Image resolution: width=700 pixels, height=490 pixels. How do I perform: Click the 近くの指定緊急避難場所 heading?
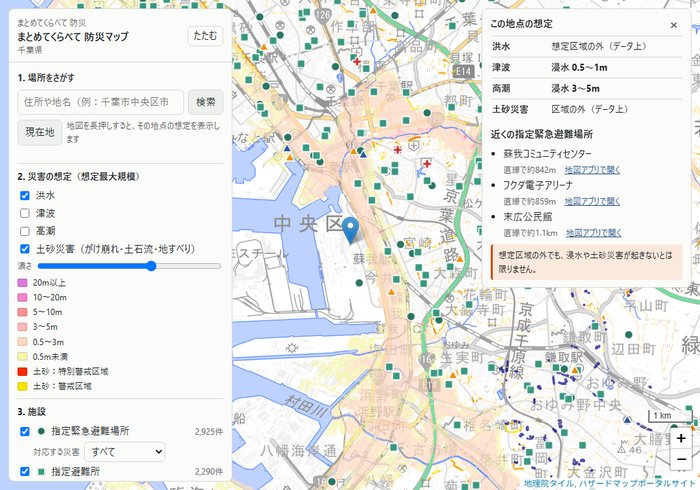tap(542, 134)
